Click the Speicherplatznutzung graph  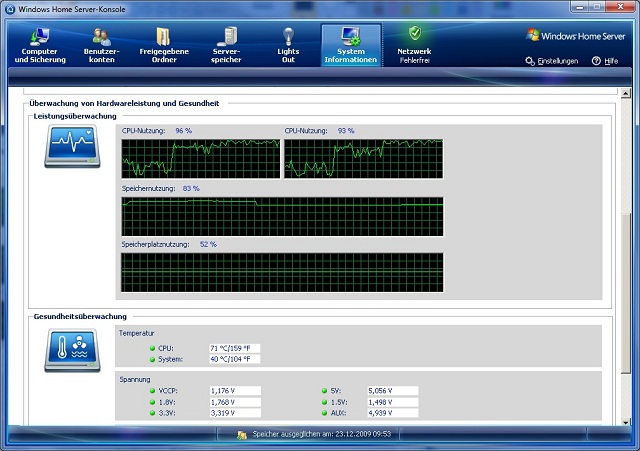pyautogui.click(x=282, y=272)
